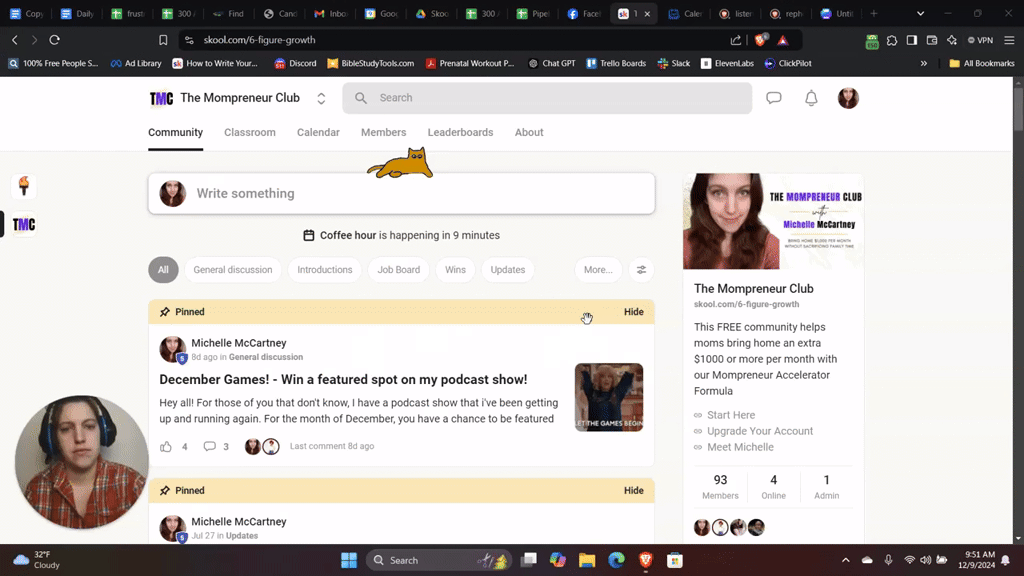1024x576 pixels.
Task: Toggle the browser sidebar panel icon
Action: click(x=912, y=40)
